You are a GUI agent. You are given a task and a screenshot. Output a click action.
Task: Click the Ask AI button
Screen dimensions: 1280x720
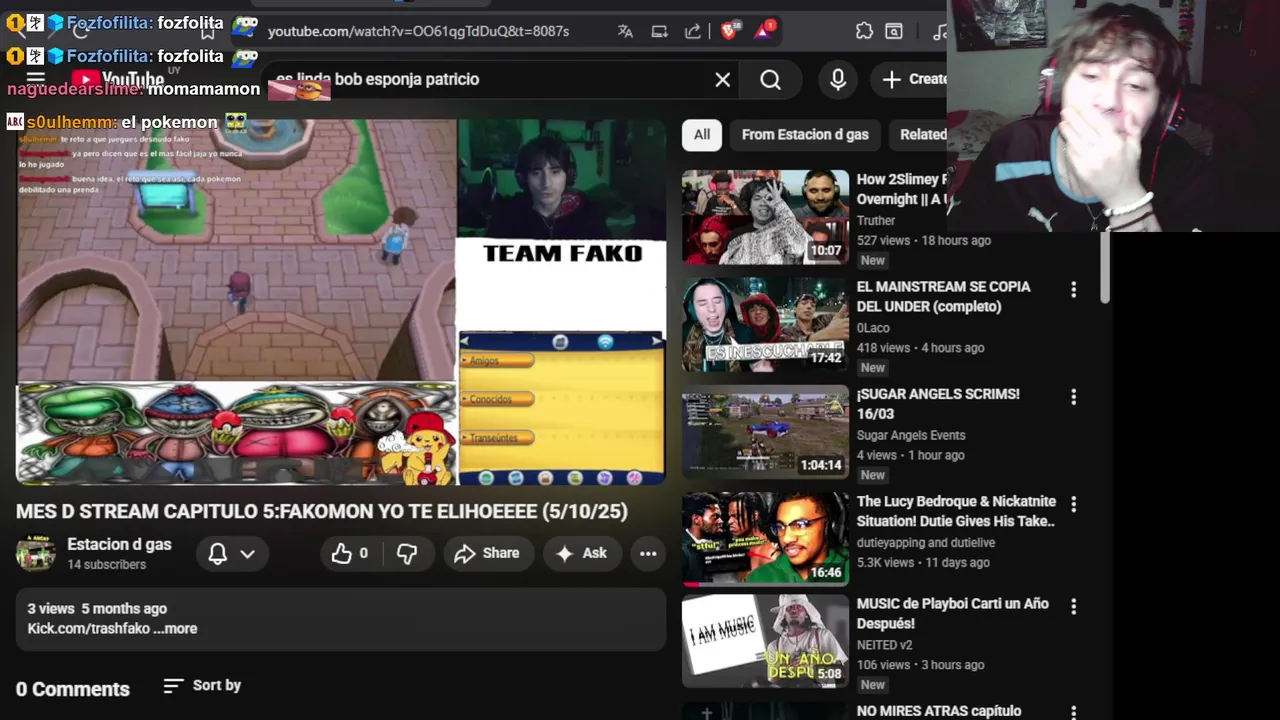pos(581,553)
